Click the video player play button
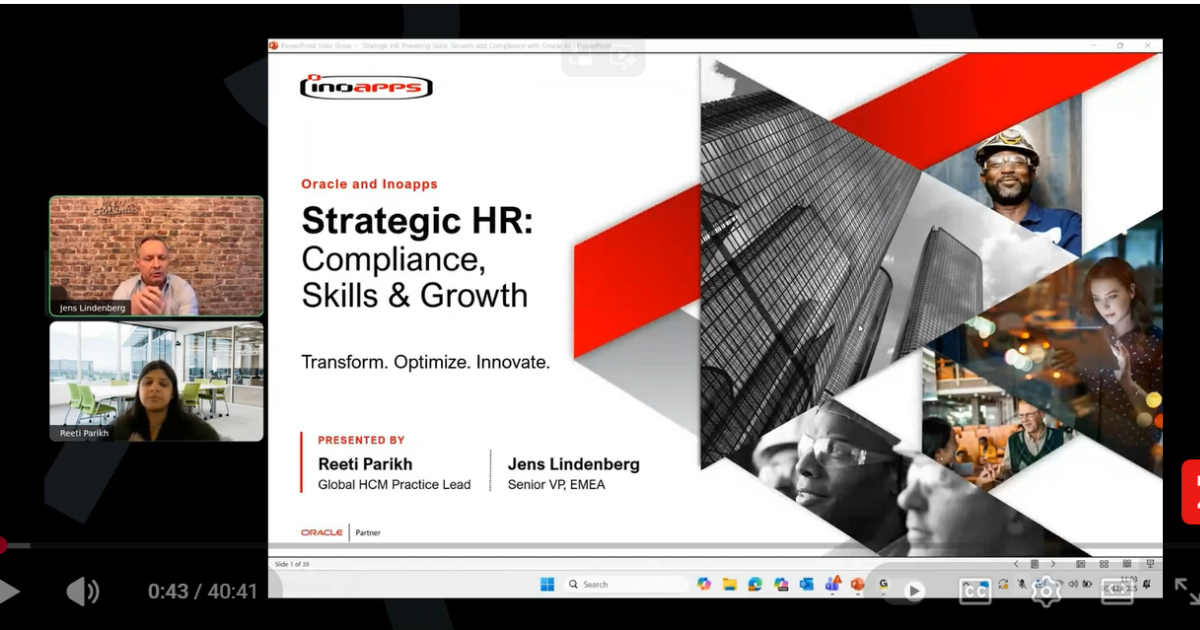The height and width of the screenshot is (630, 1200). (8, 591)
